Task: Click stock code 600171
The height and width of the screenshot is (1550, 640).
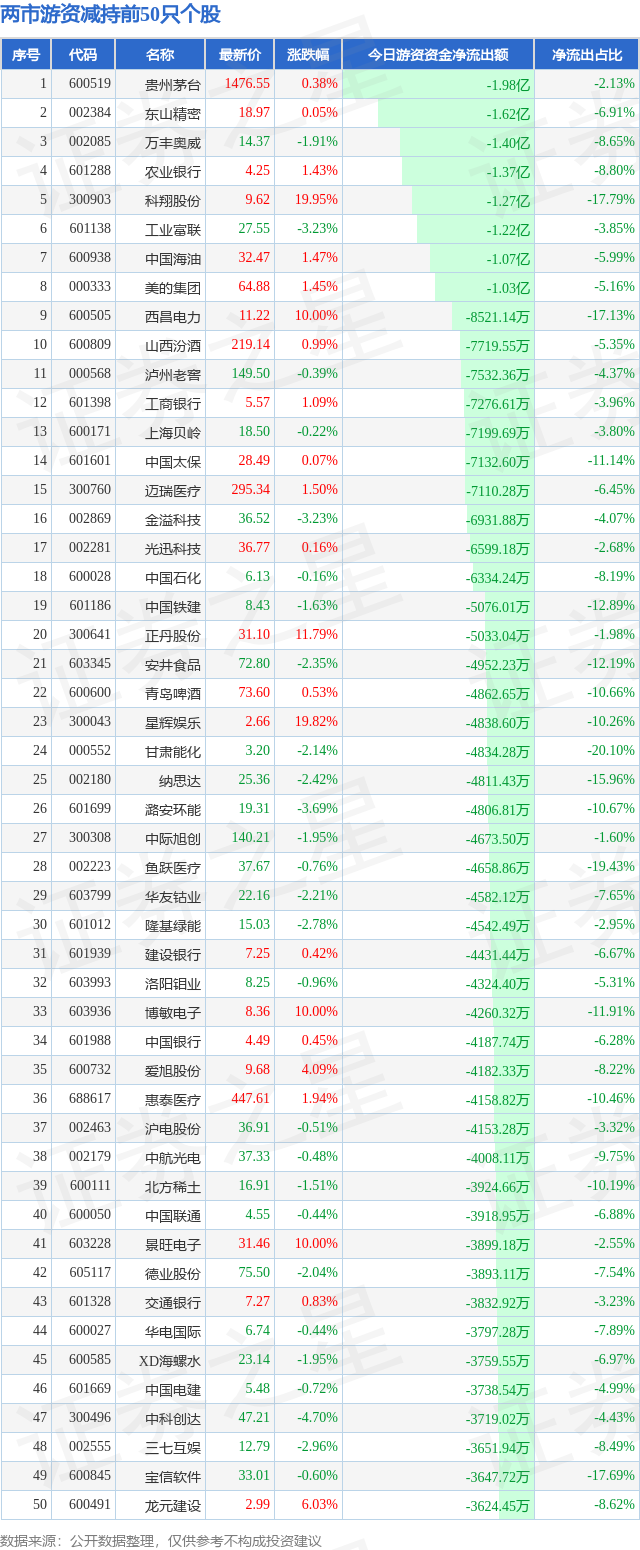Action: tap(90, 432)
